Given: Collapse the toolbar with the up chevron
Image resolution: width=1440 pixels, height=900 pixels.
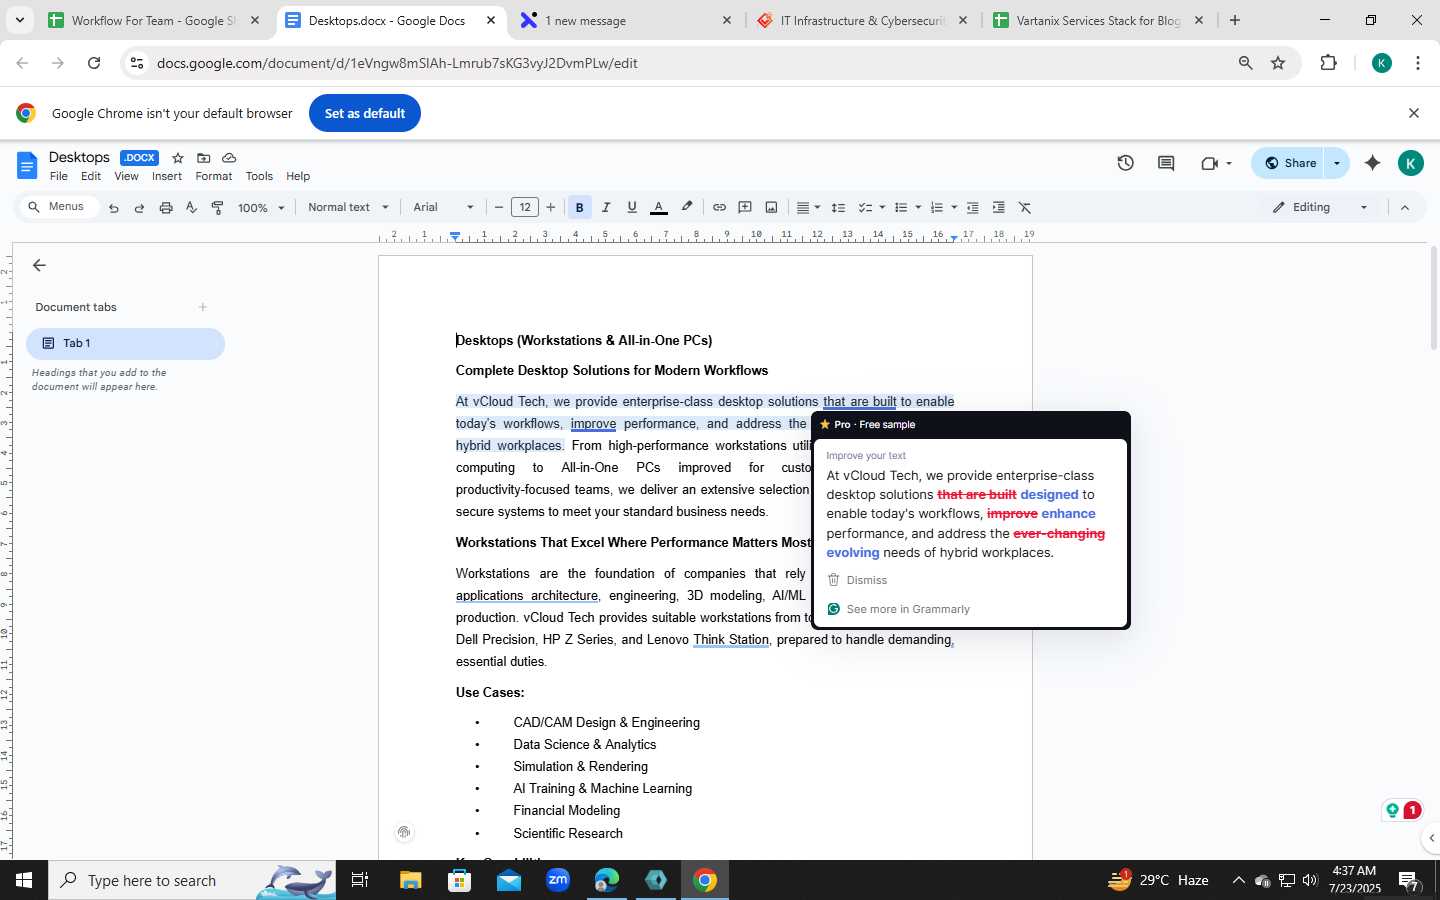Looking at the screenshot, I should (x=1405, y=208).
